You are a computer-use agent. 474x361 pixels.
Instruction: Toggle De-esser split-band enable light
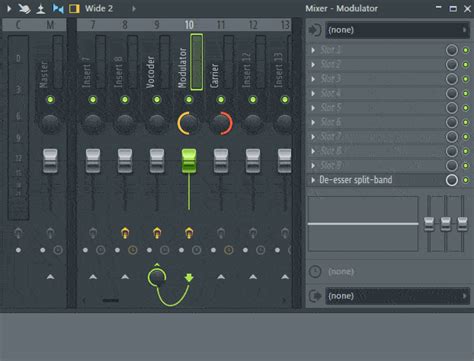tap(466, 180)
